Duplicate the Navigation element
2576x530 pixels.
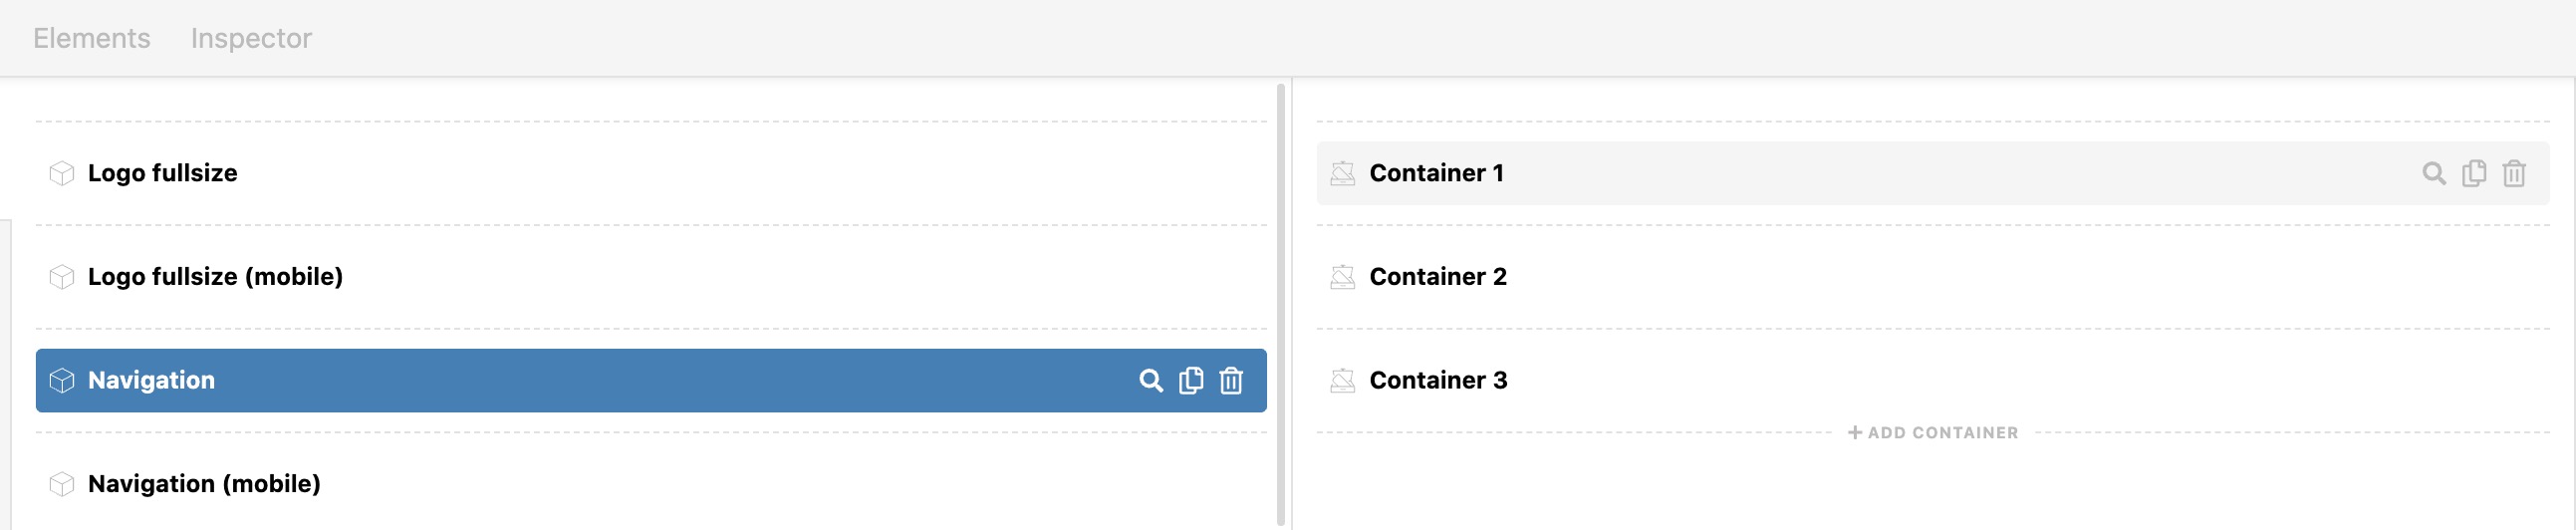point(1191,381)
